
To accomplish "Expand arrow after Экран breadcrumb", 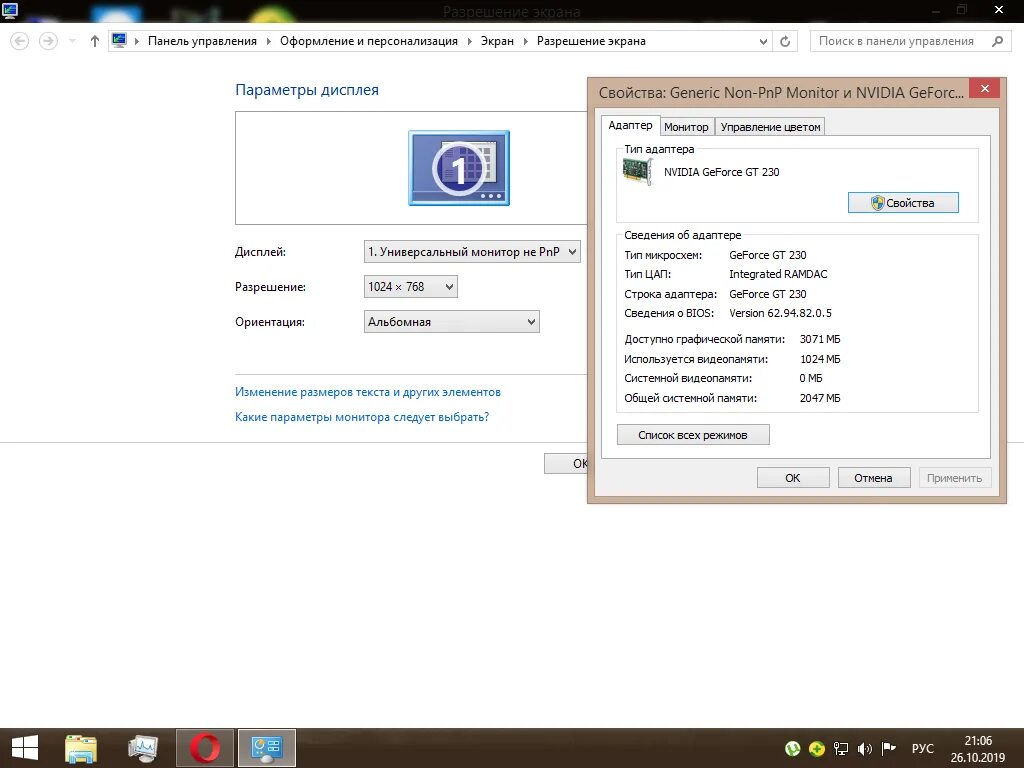I will coord(525,41).
